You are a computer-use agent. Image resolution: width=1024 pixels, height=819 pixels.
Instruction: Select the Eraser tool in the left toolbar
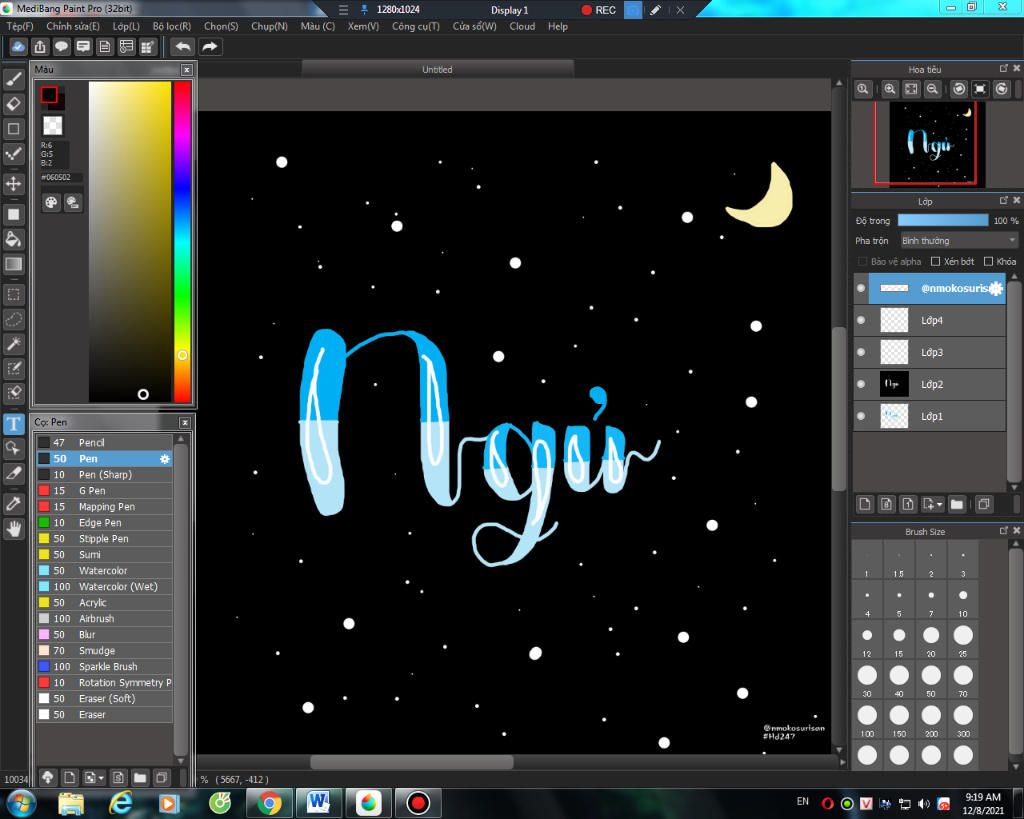14,104
